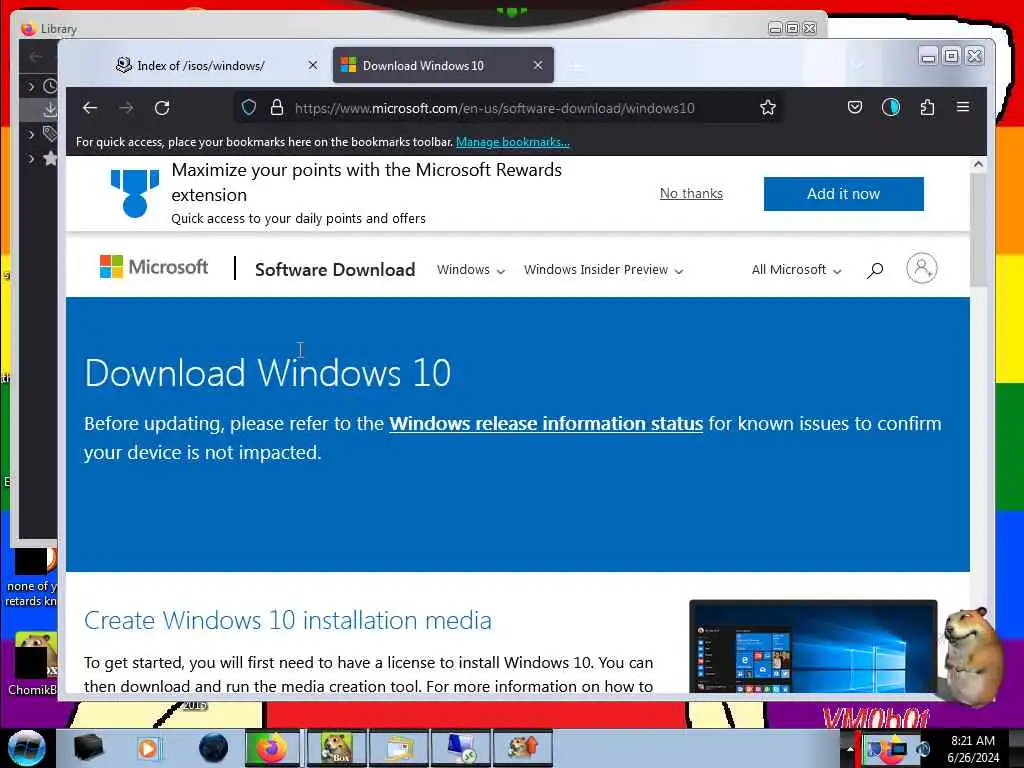
Task: Open Windows release information status link
Action: [546, 424]
